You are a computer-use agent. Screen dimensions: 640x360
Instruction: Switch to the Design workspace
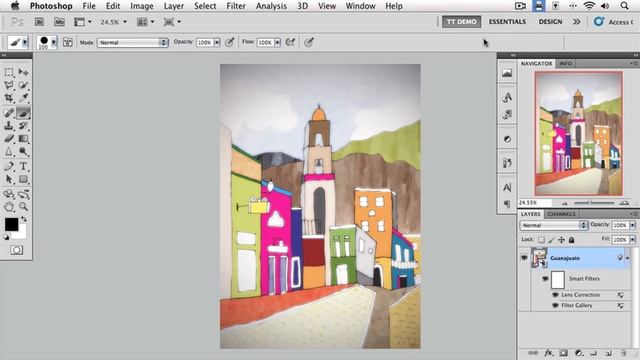click(550, 22)
